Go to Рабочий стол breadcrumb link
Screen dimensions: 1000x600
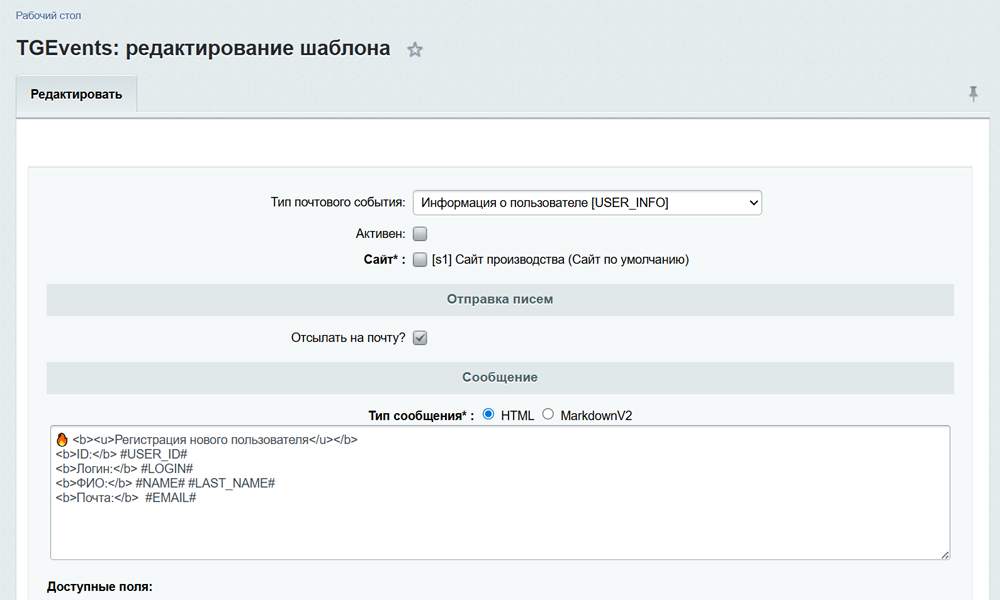48,16
